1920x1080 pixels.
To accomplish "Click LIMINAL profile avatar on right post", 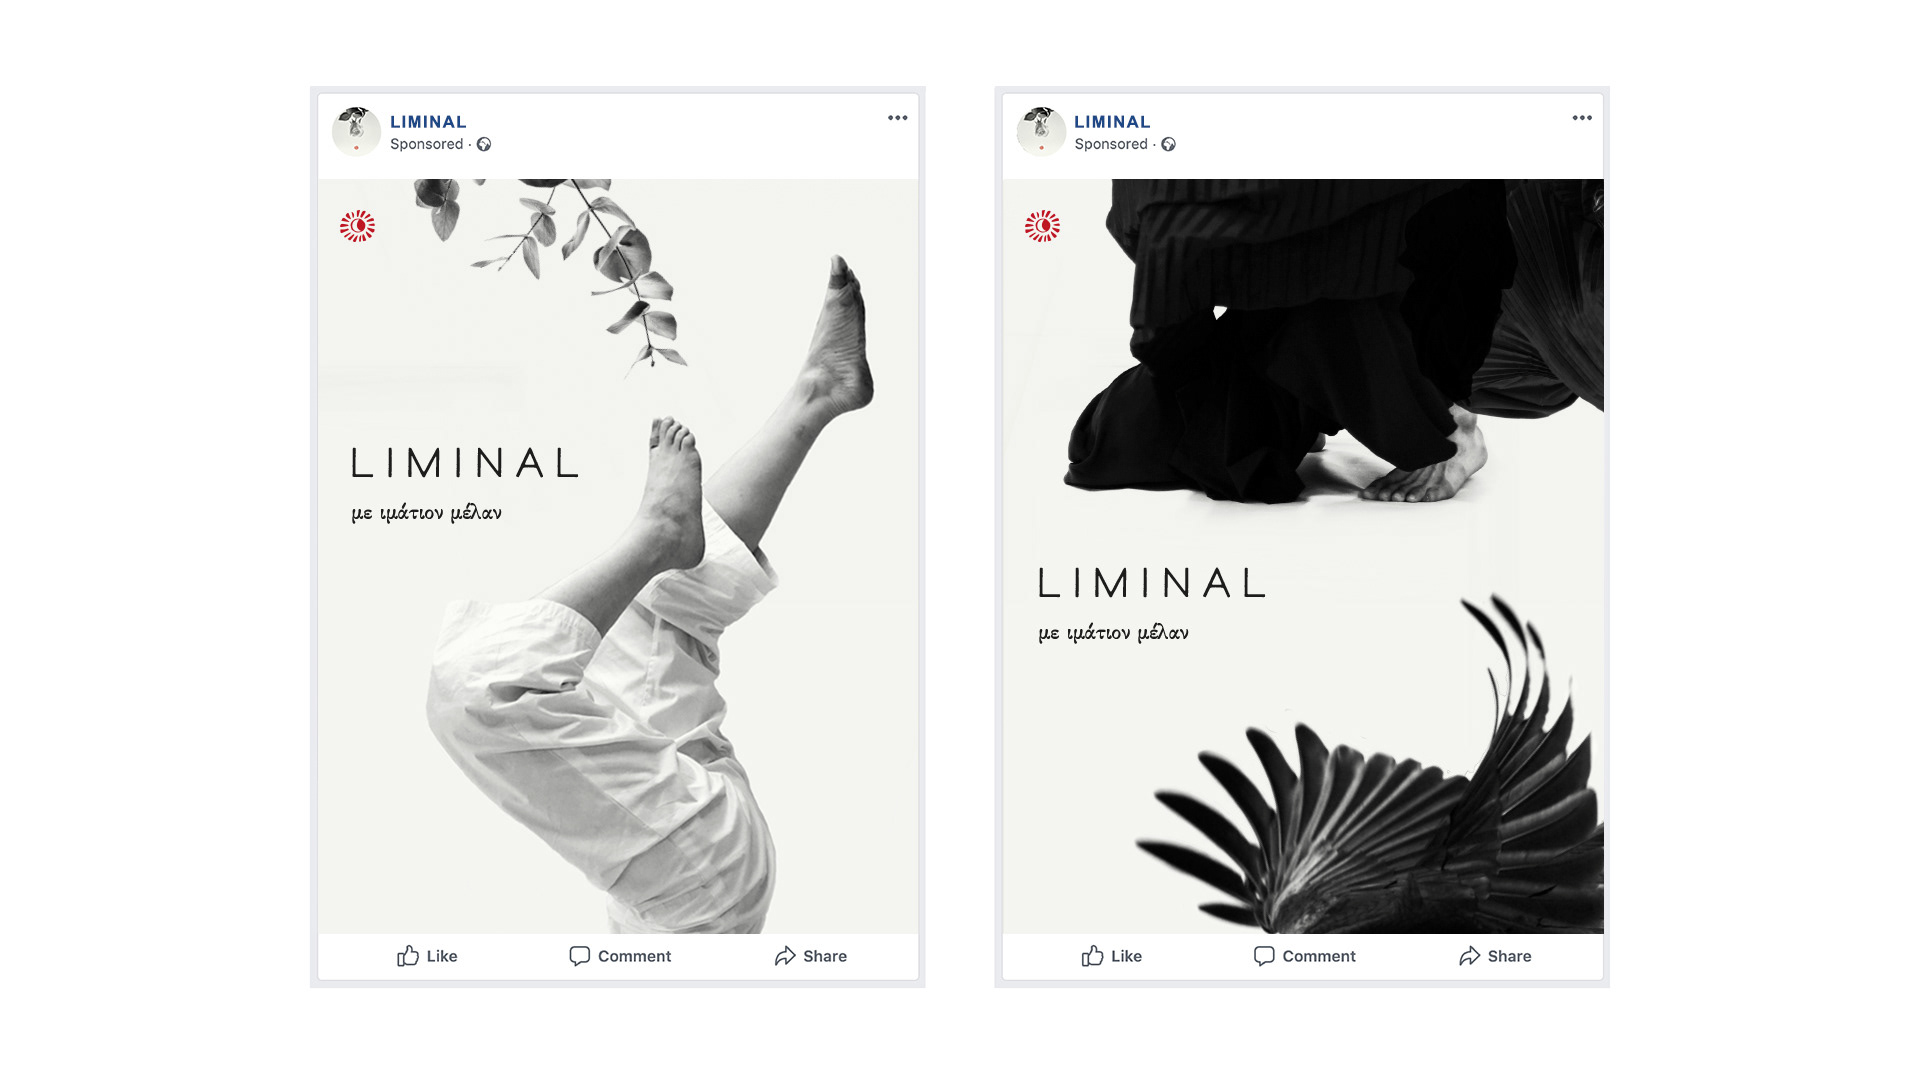I will (1041, 131).
